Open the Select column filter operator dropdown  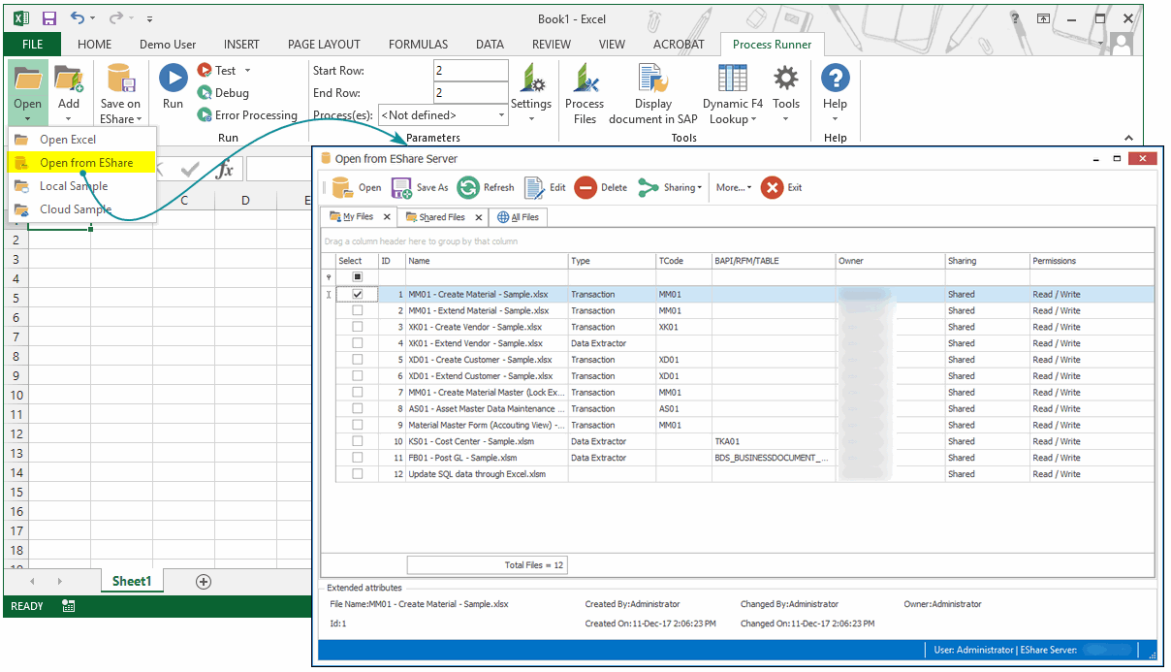pyautogui.click(x=329, y=277)
